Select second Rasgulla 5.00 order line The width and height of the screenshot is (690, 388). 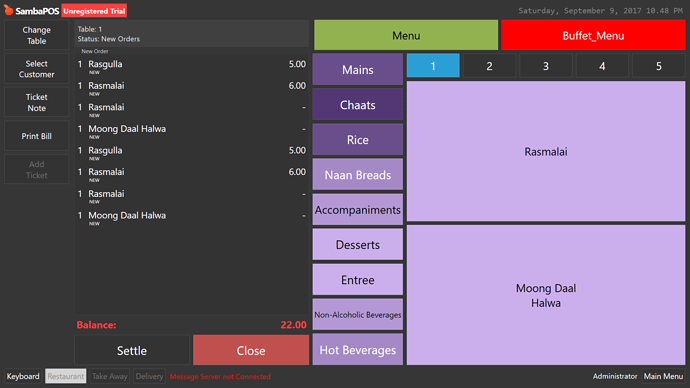(x=192, y=153)
